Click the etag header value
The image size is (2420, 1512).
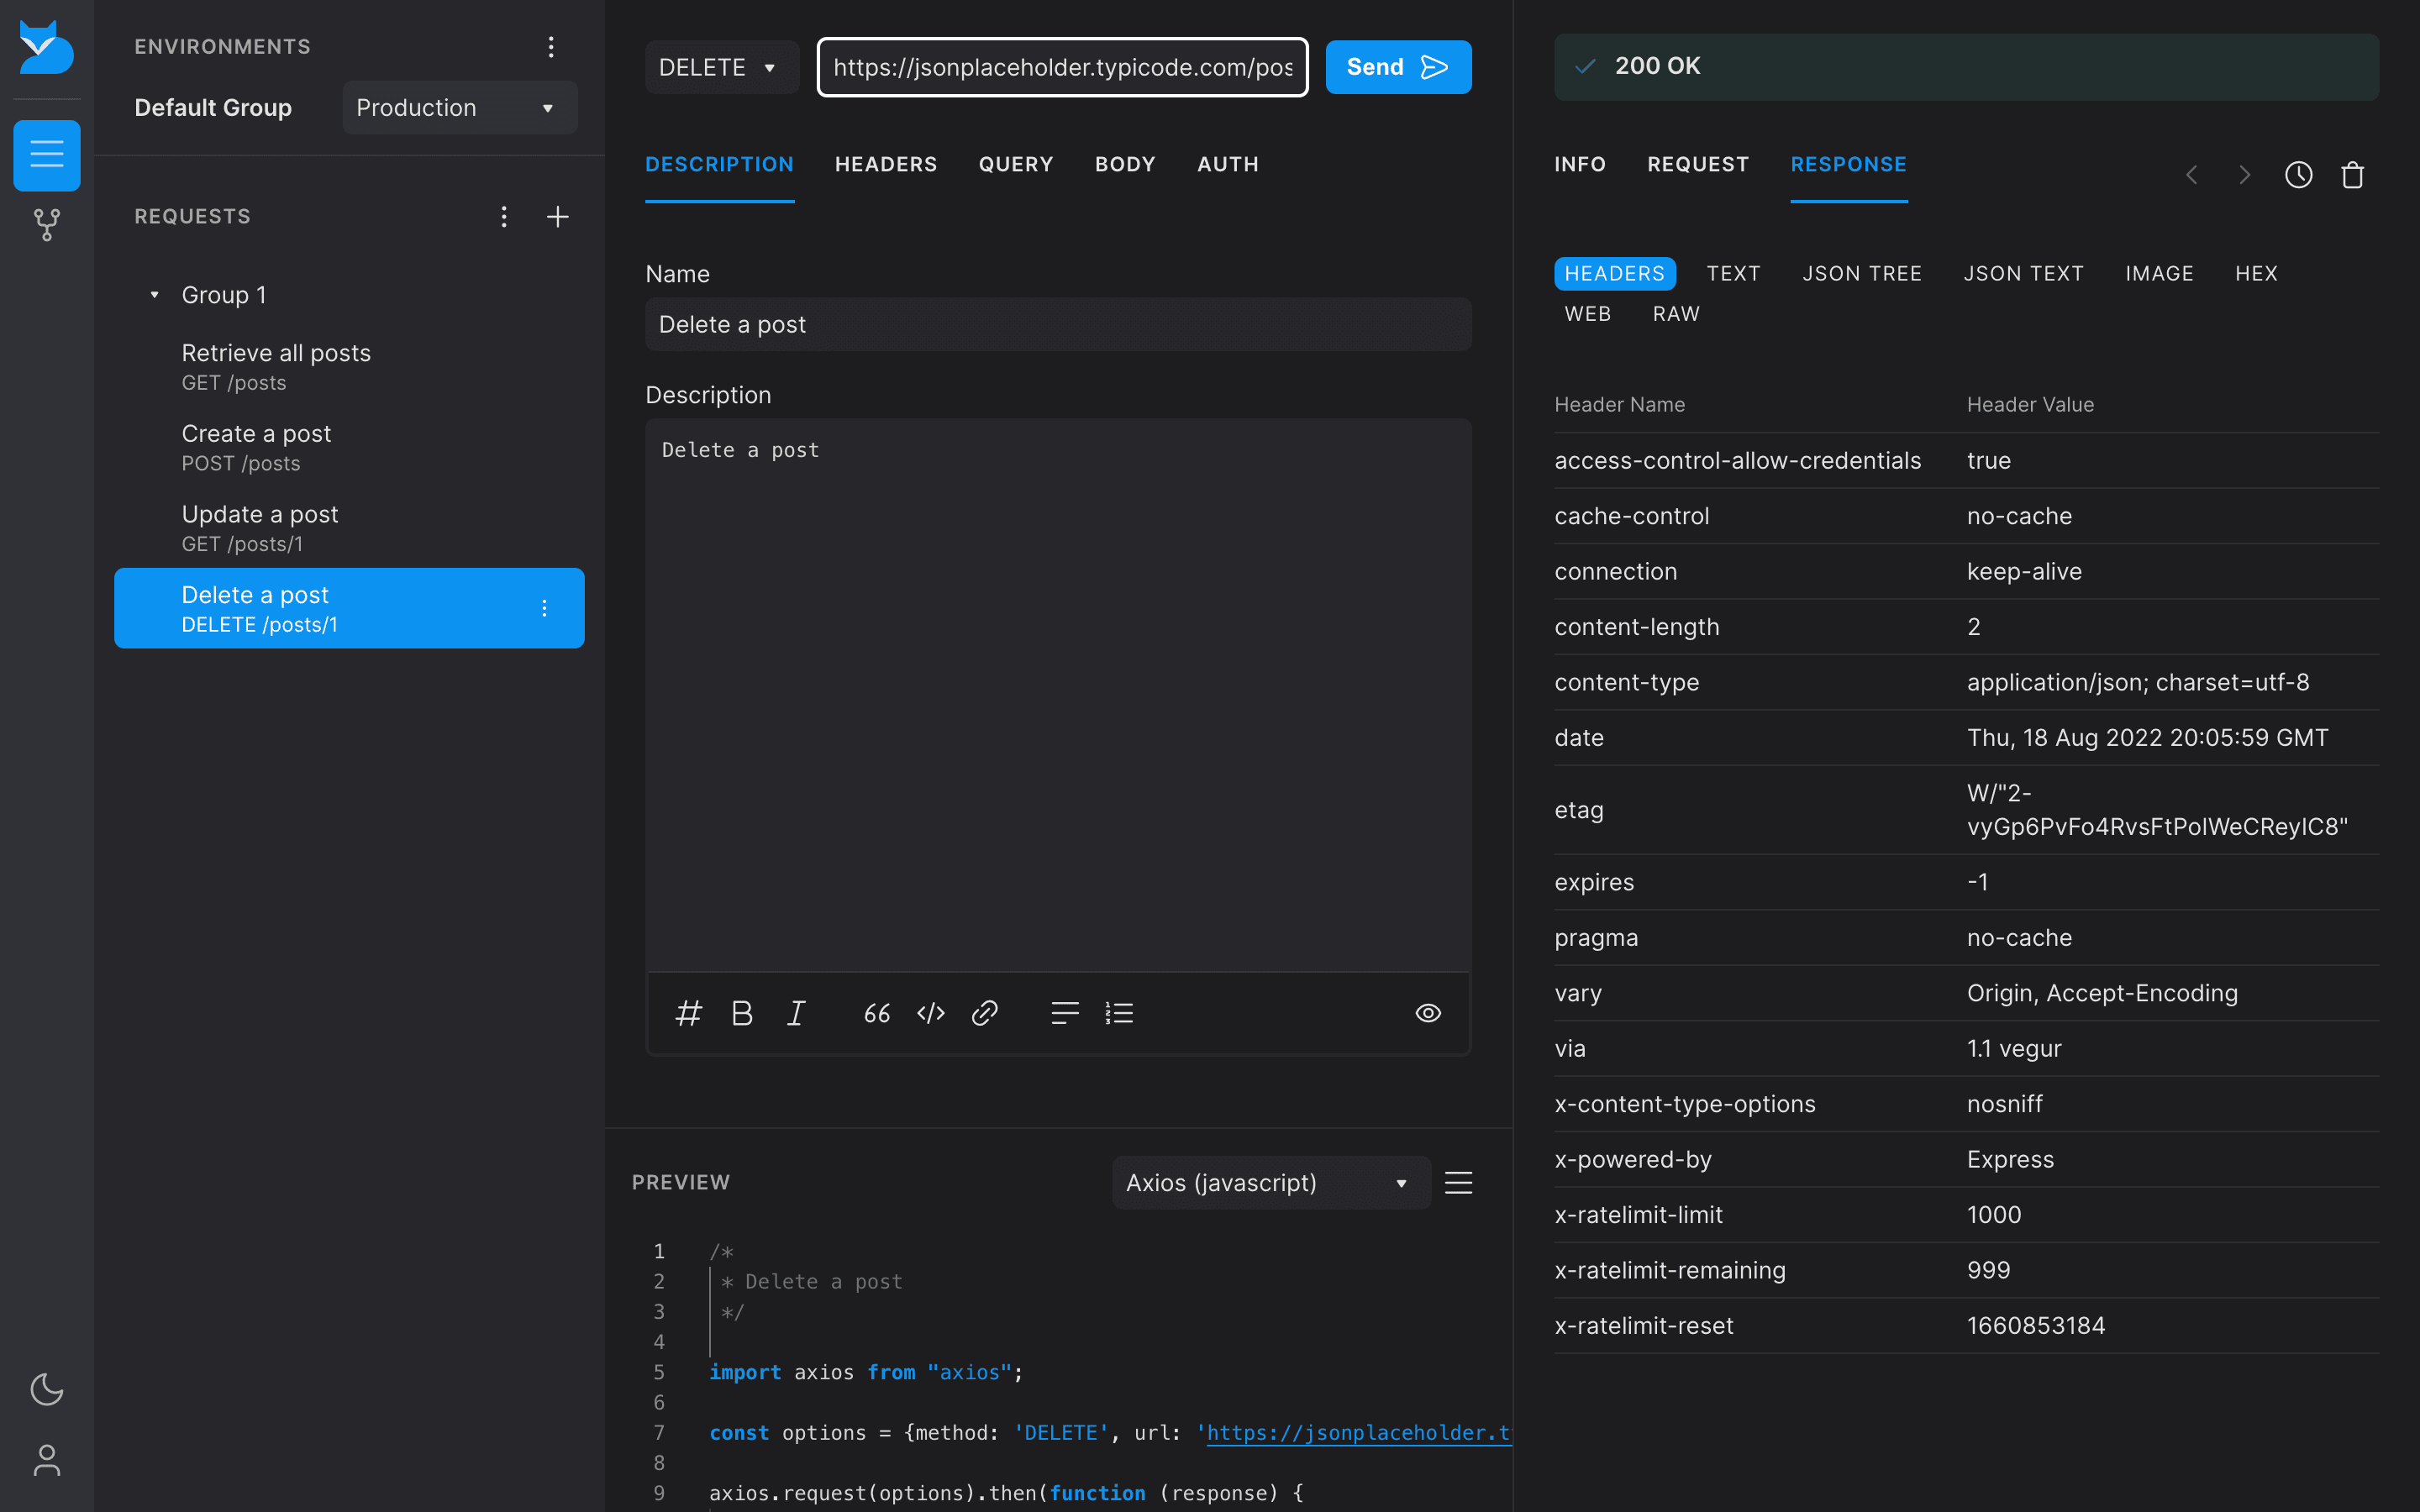click(x=2156, y=810)
